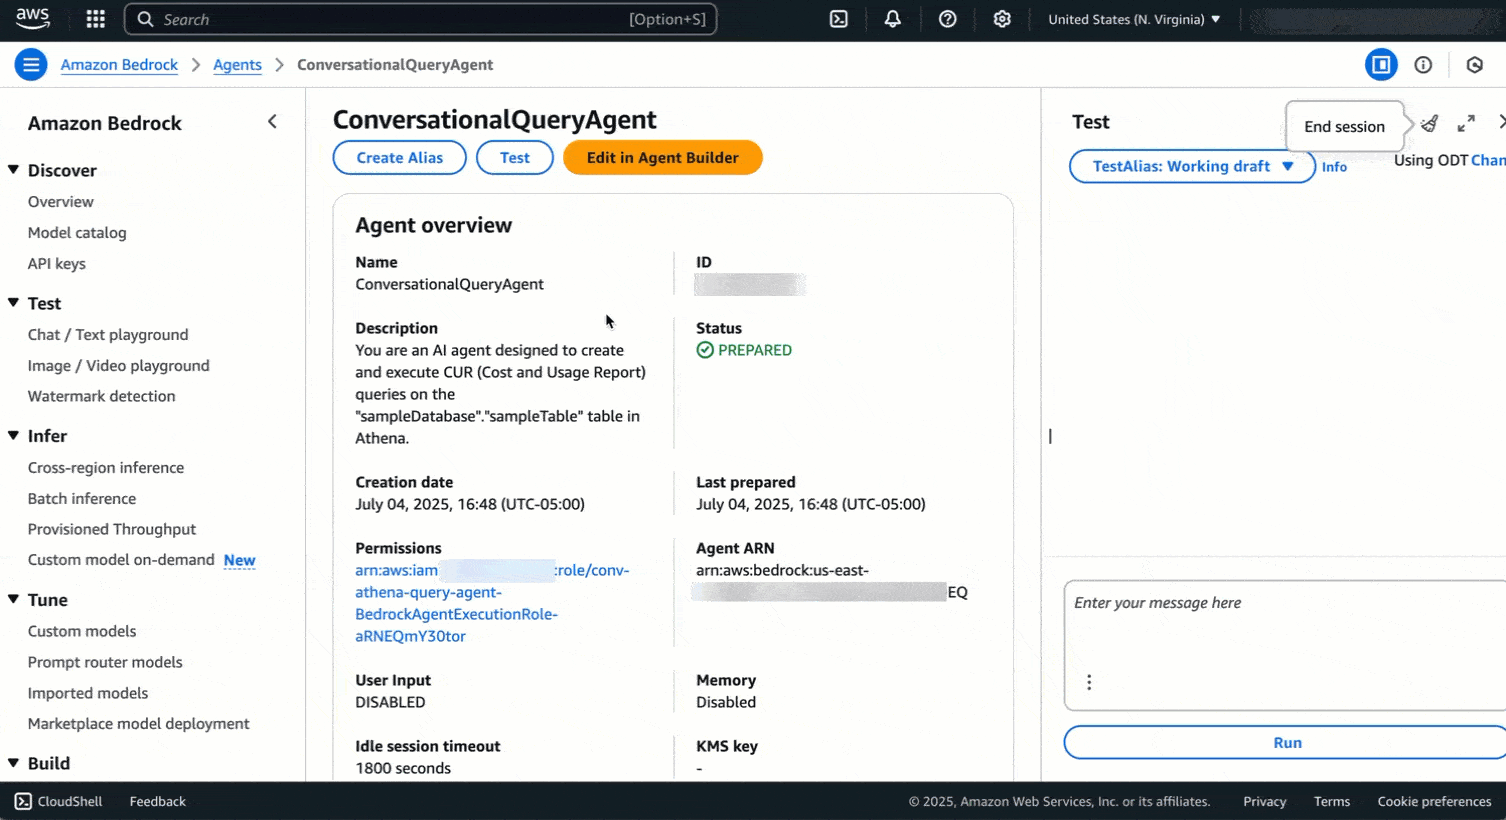Click the Test button beside Create Alias
Viewport: 1506px width, 820px height.
(515, 158)
